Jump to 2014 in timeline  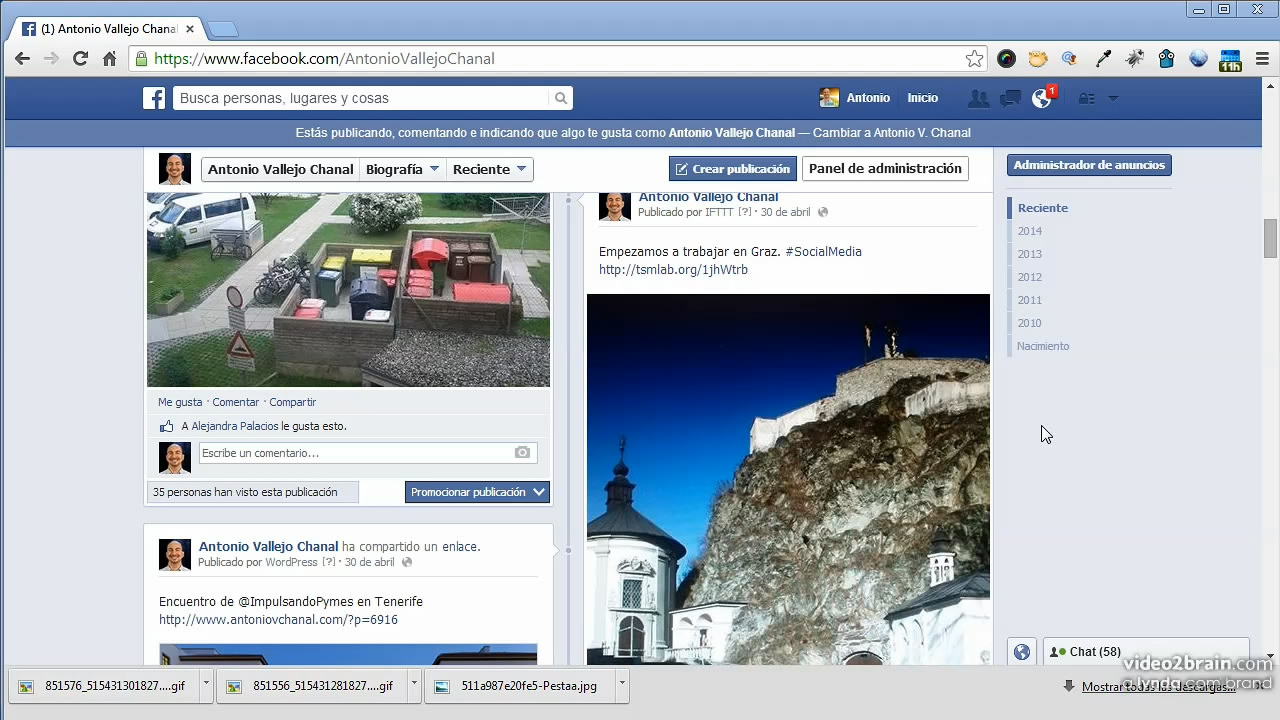(1030, 231)
